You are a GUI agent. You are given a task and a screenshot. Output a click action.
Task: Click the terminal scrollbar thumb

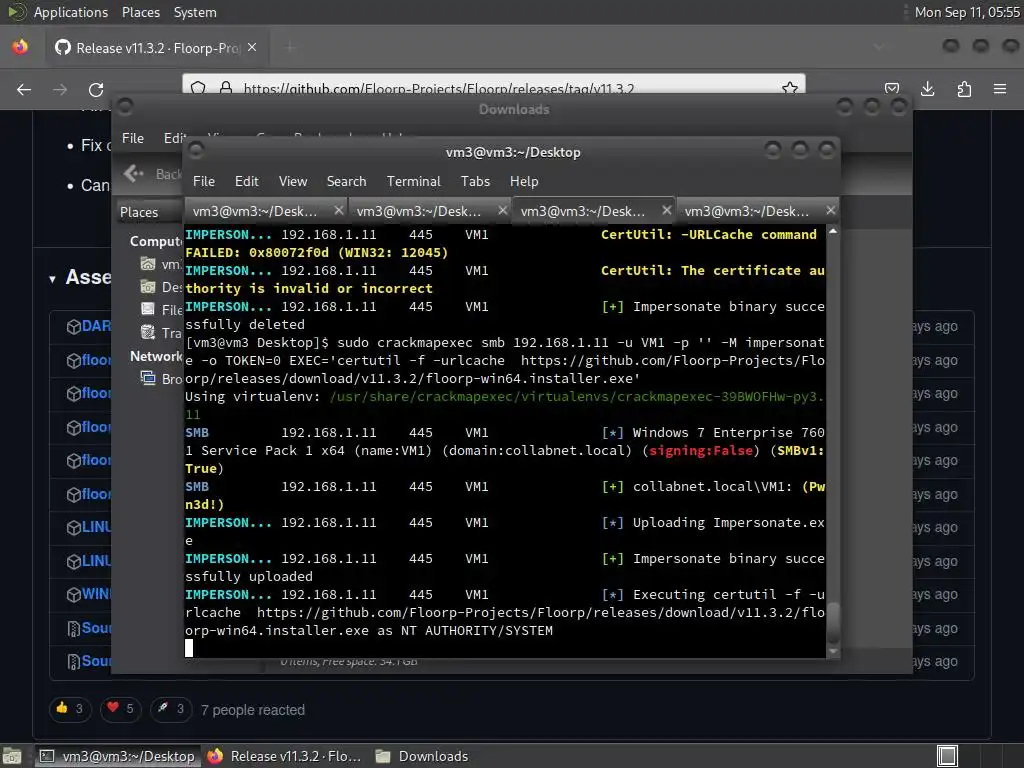[x=833, y=624]
